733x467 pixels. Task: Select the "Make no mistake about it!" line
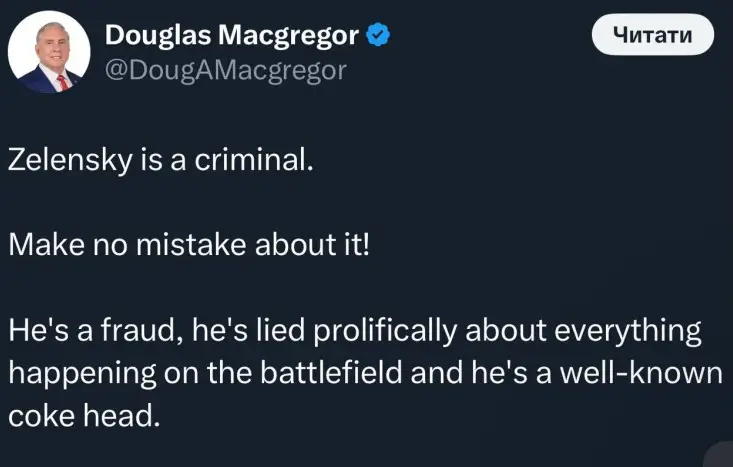189,245
